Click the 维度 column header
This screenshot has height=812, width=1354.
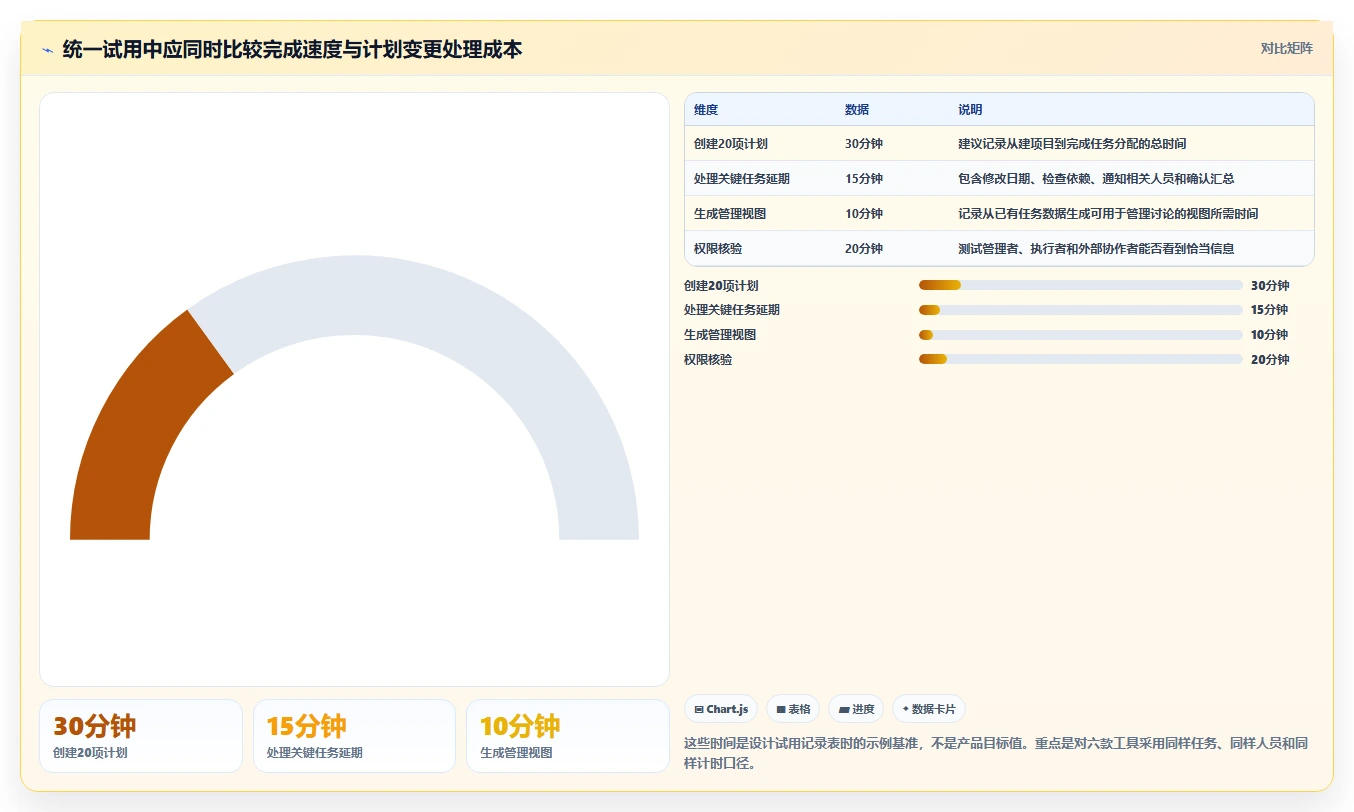(x=706, y=110)
